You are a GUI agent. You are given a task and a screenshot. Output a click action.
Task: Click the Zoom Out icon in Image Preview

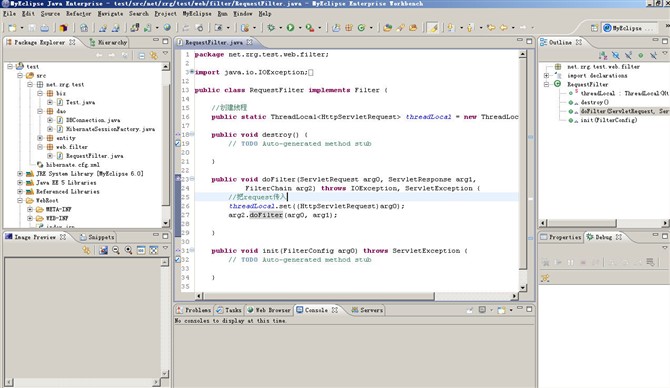click(116, 250)
